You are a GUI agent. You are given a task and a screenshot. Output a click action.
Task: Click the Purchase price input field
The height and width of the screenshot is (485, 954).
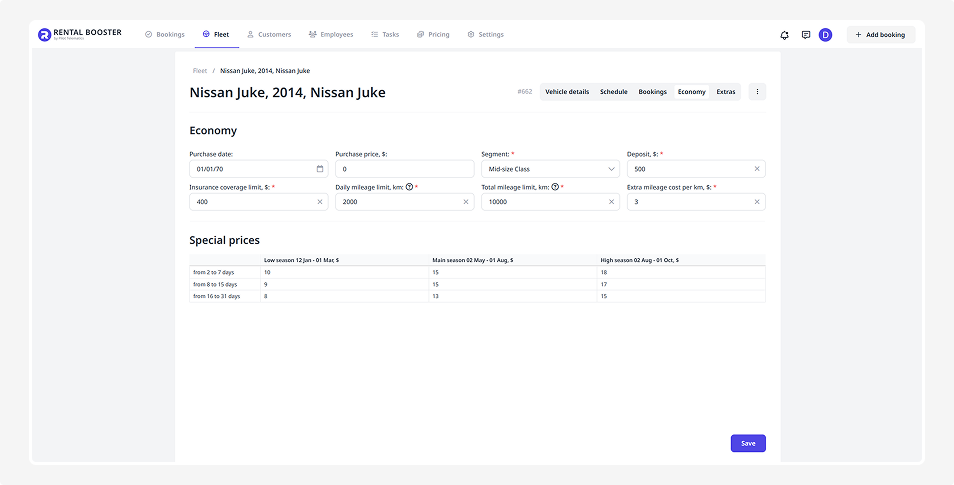404,169
